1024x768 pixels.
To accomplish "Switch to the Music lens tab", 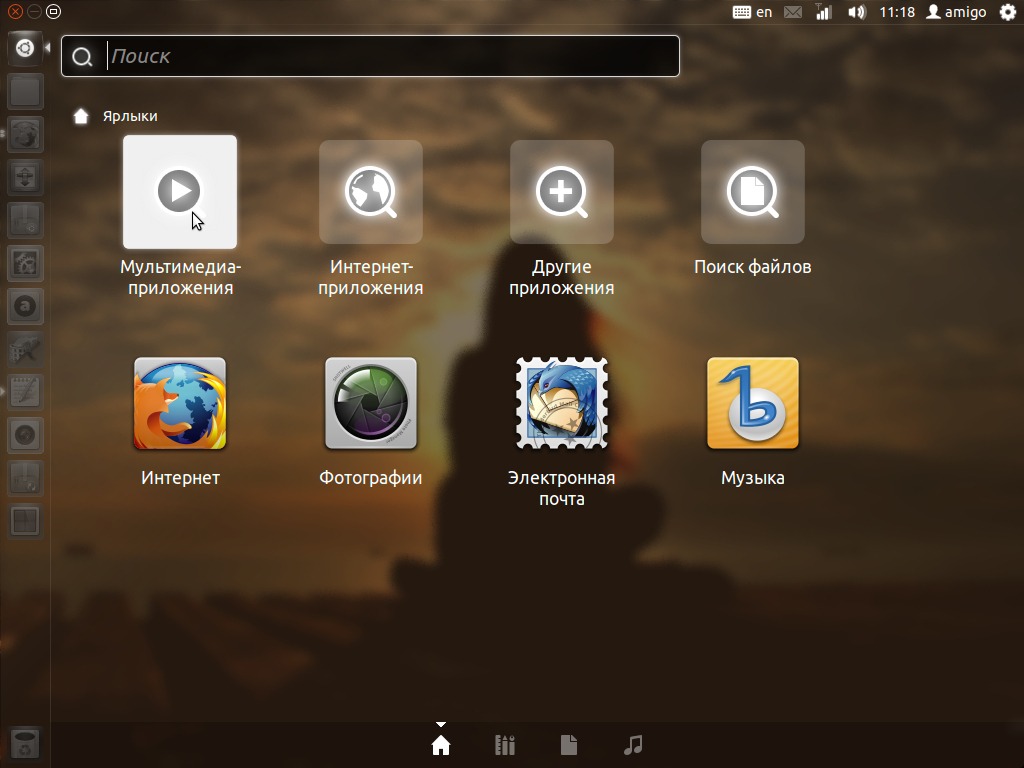I will [x=633, y=744].
